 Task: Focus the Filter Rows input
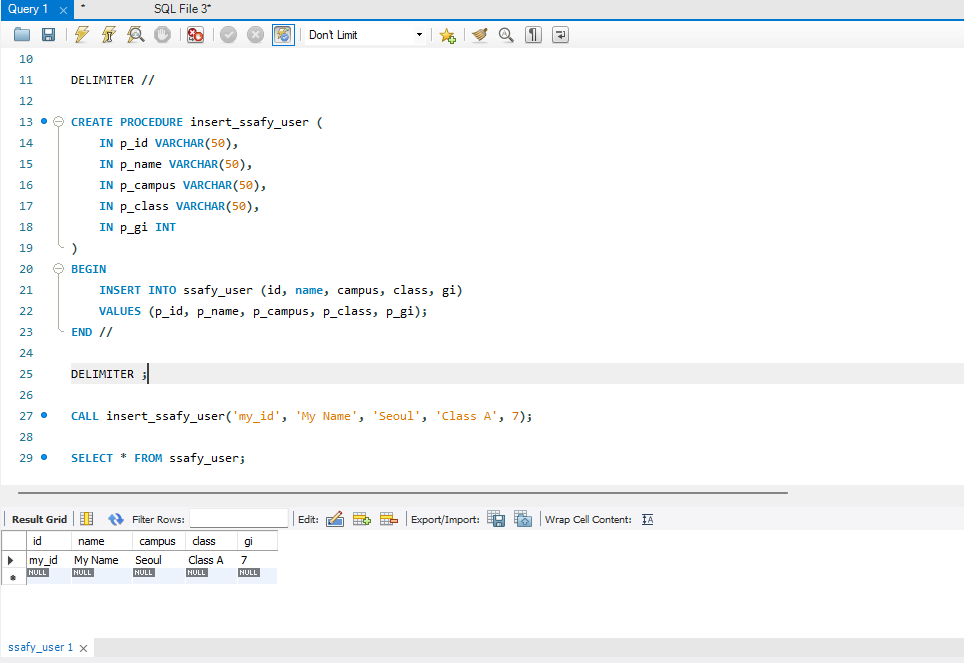239,519
